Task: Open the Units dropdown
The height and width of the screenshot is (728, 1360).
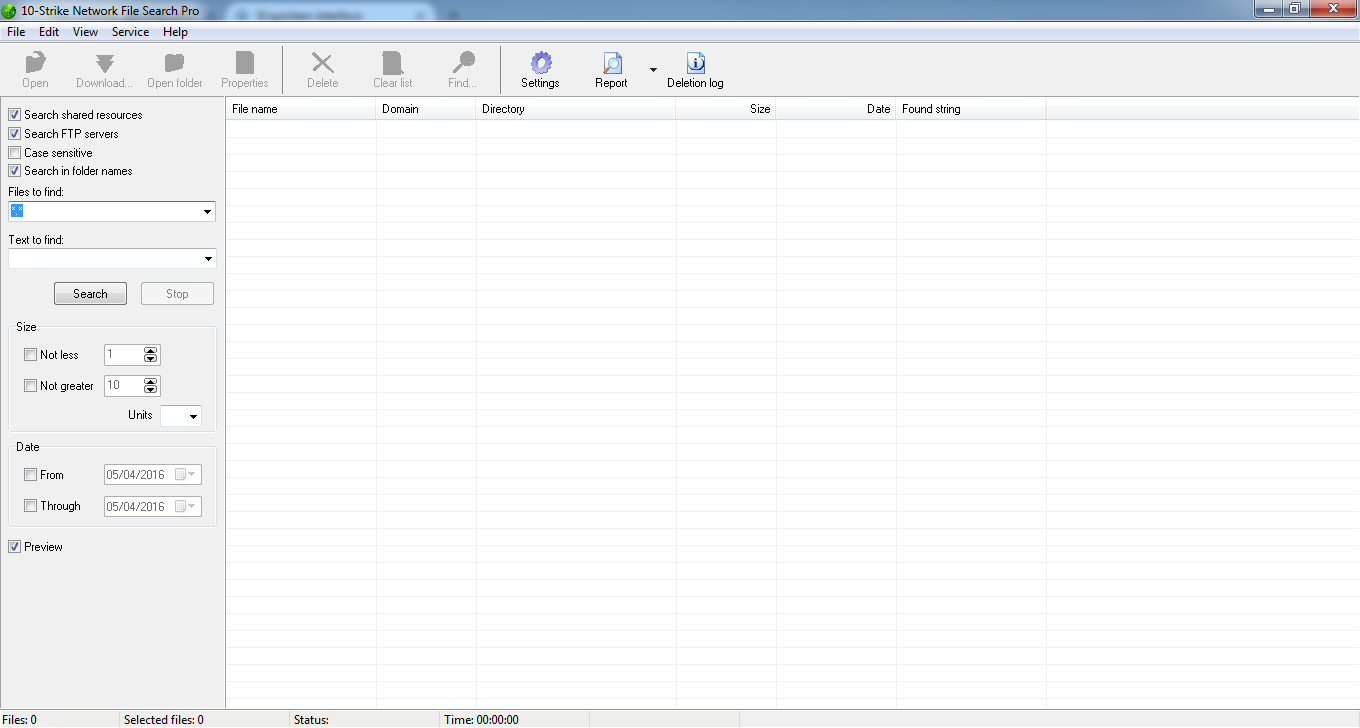Action: point(193,416)
